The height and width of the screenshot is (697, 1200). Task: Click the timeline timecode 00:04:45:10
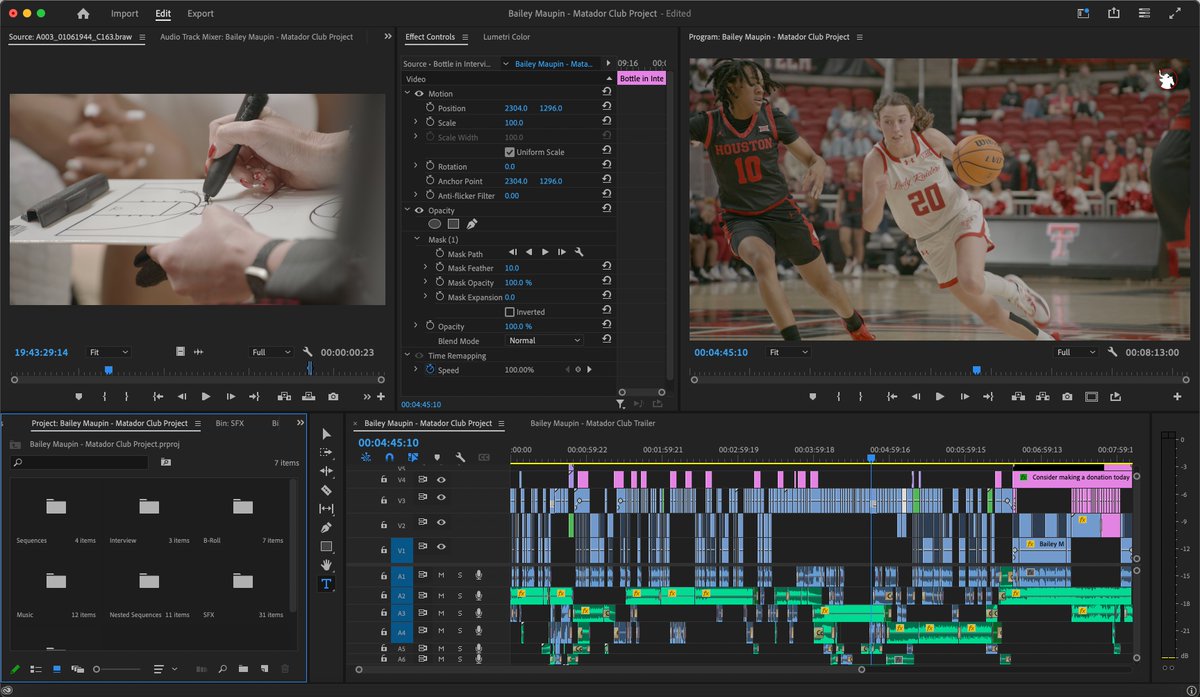388,442
